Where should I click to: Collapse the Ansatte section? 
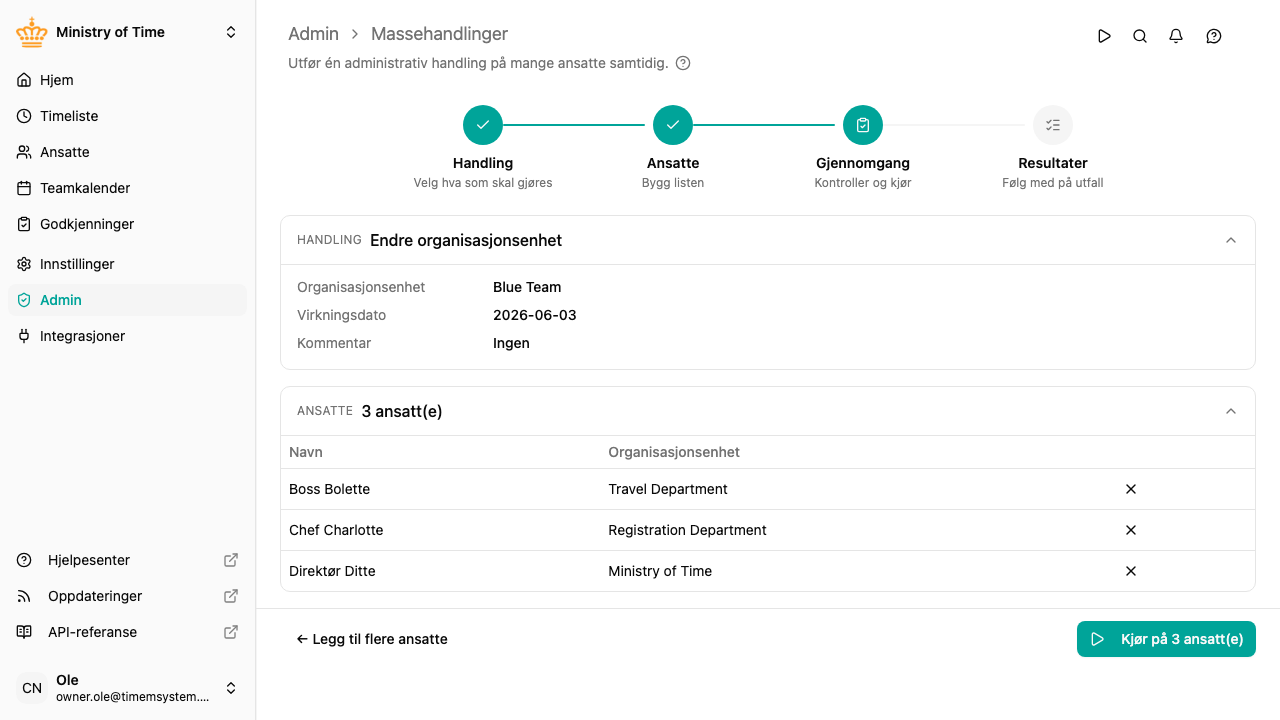1231,411
